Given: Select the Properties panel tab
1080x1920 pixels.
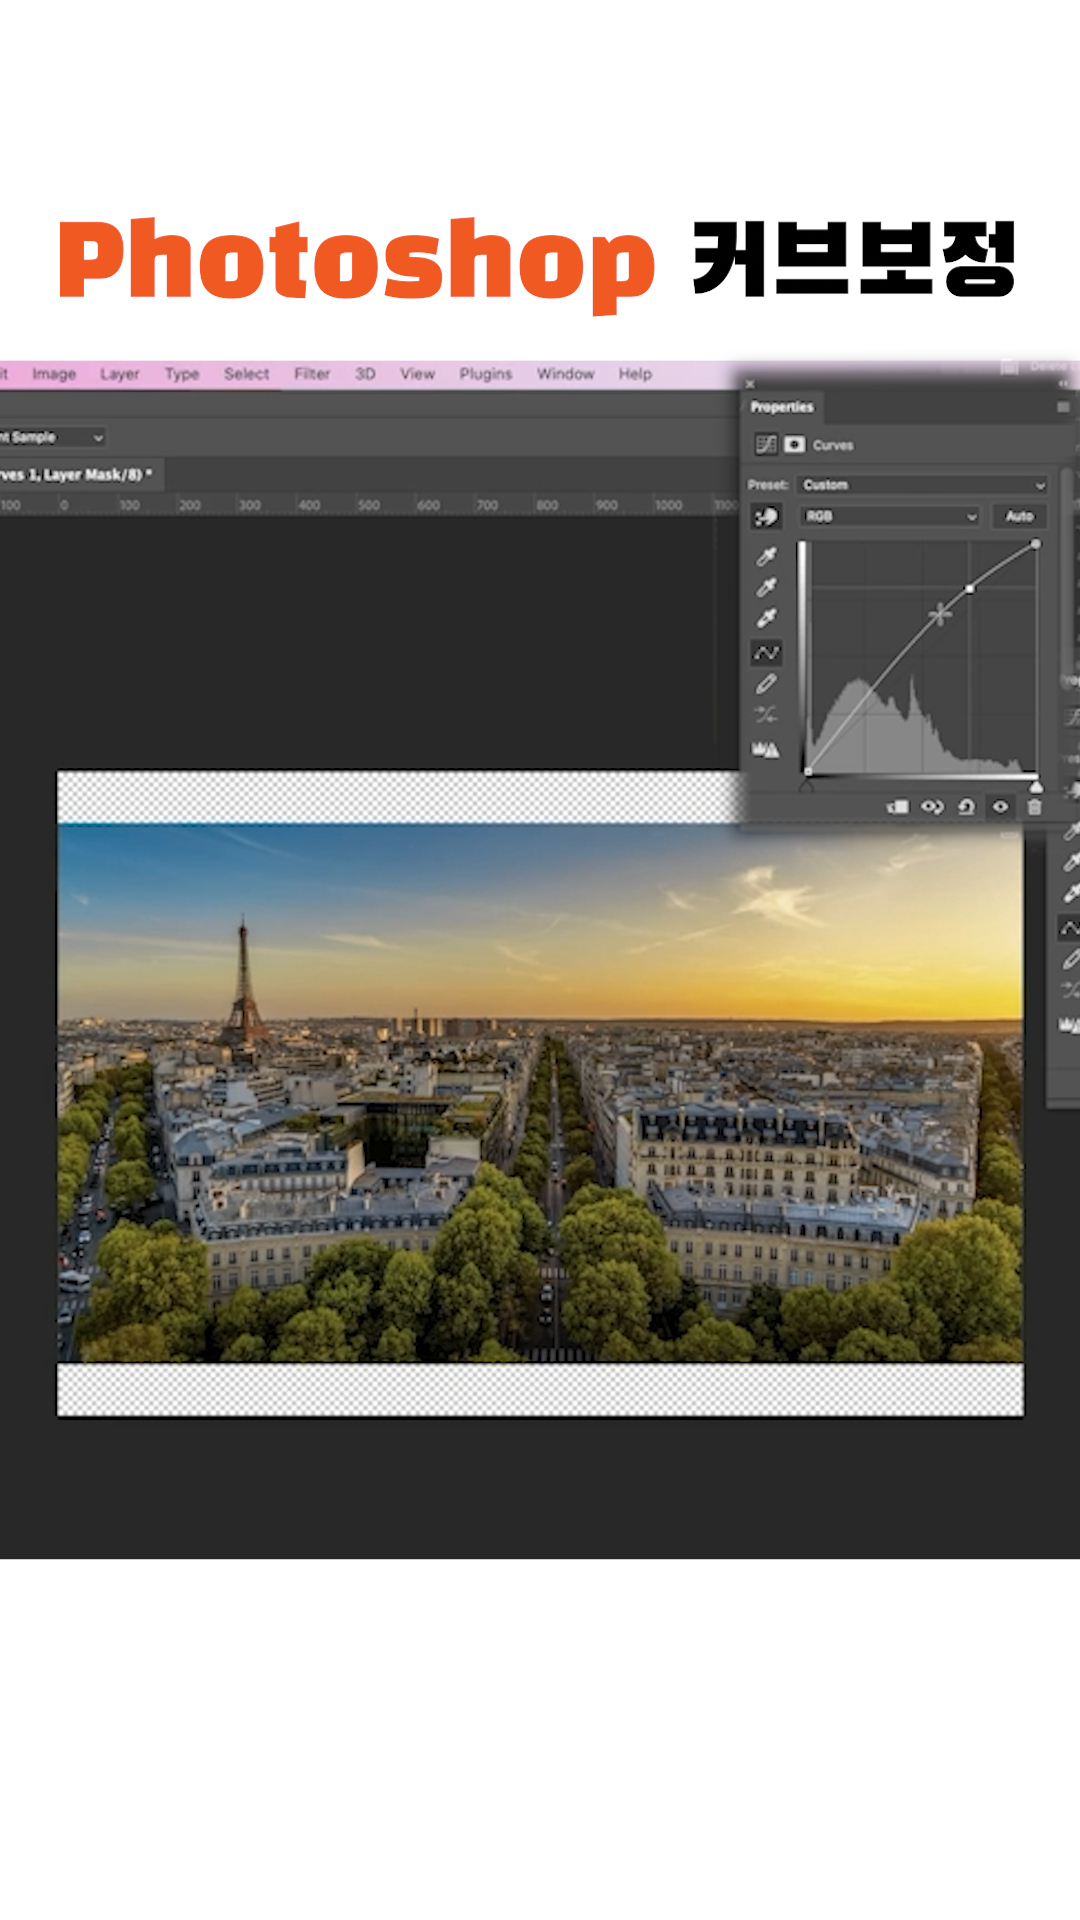Looking at the screenshot, I should (x=782, y=407).
